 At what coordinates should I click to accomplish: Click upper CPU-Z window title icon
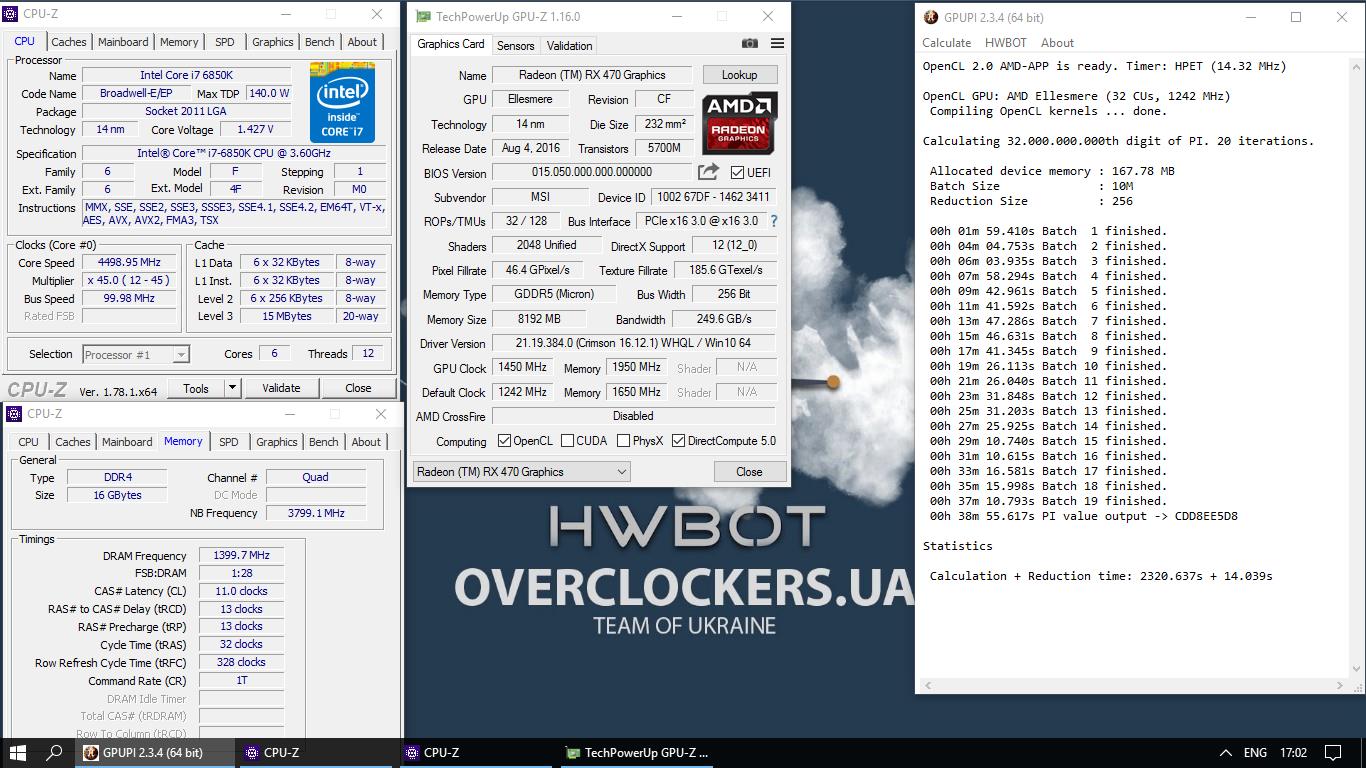[x=12, y=15]
